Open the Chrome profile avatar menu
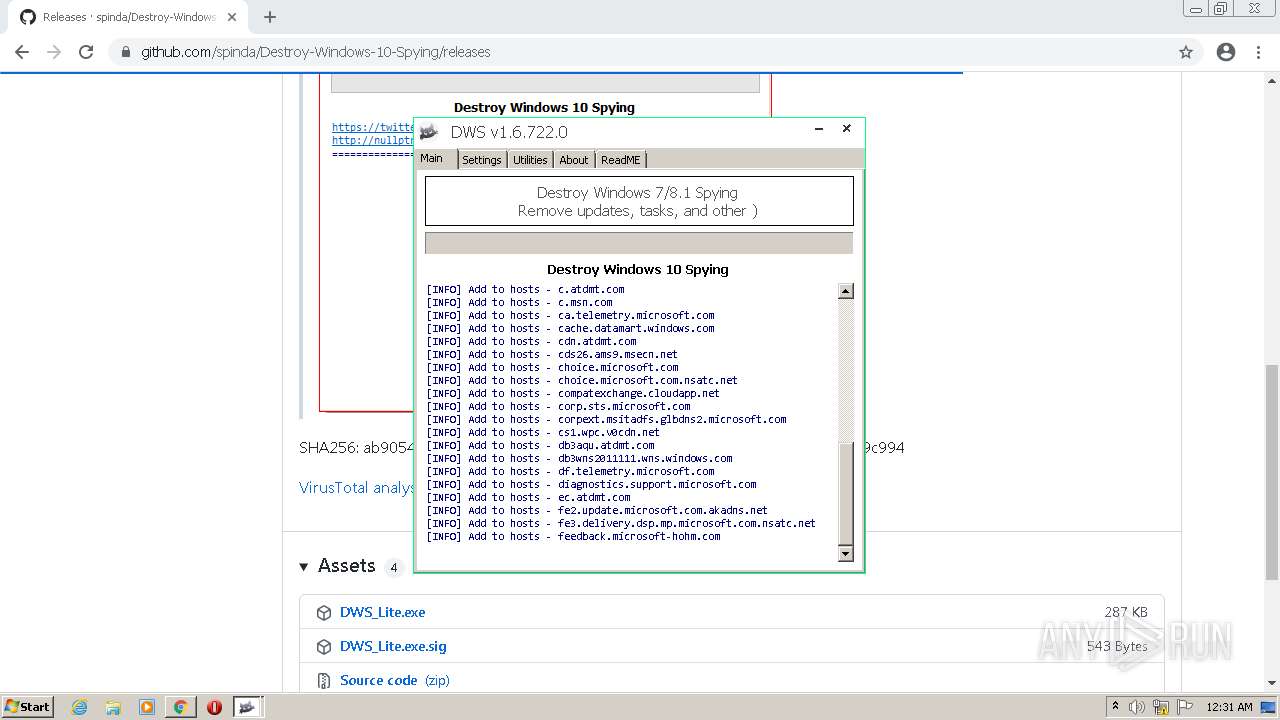The height and width of the screenshot is (720, 1280). pos(1226,52)
